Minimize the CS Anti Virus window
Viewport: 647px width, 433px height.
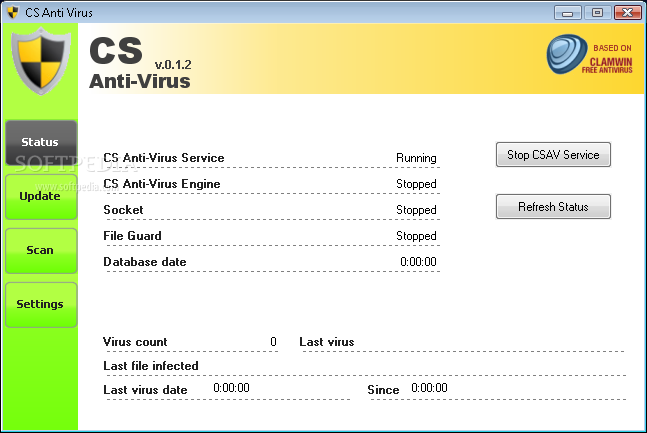coord(567,13)
